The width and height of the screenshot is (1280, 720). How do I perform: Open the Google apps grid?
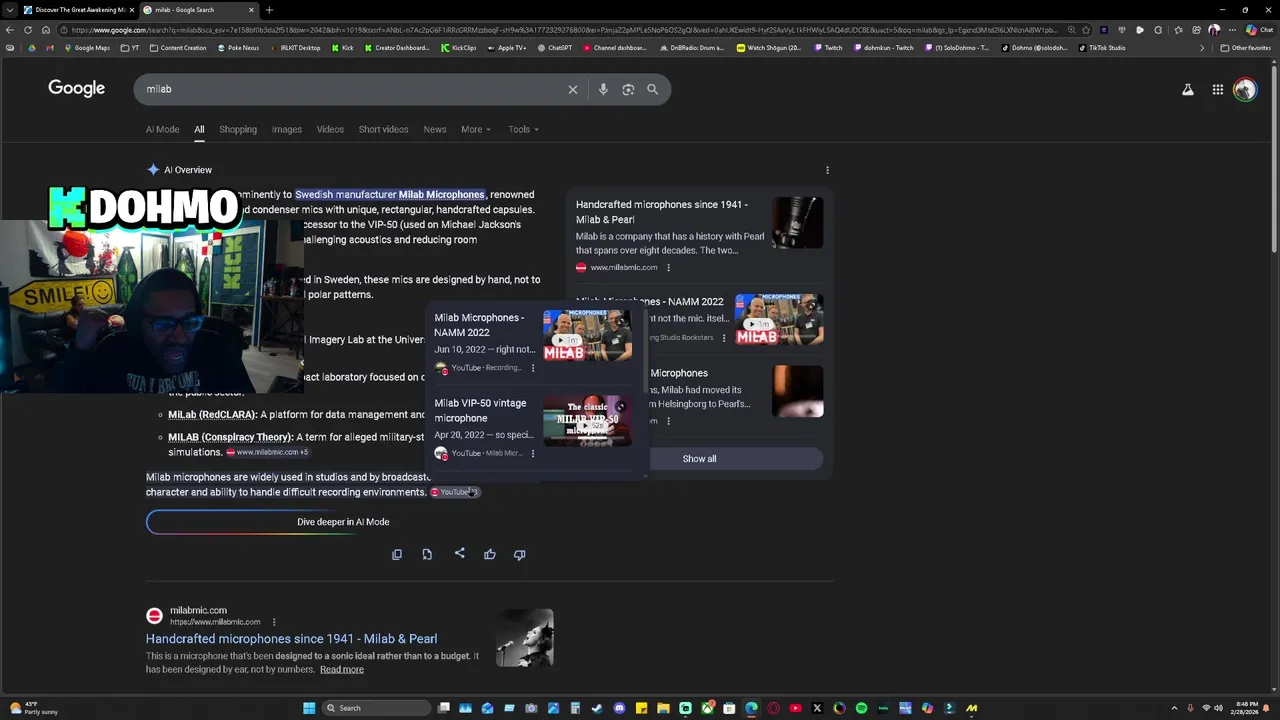point(1218,89)
